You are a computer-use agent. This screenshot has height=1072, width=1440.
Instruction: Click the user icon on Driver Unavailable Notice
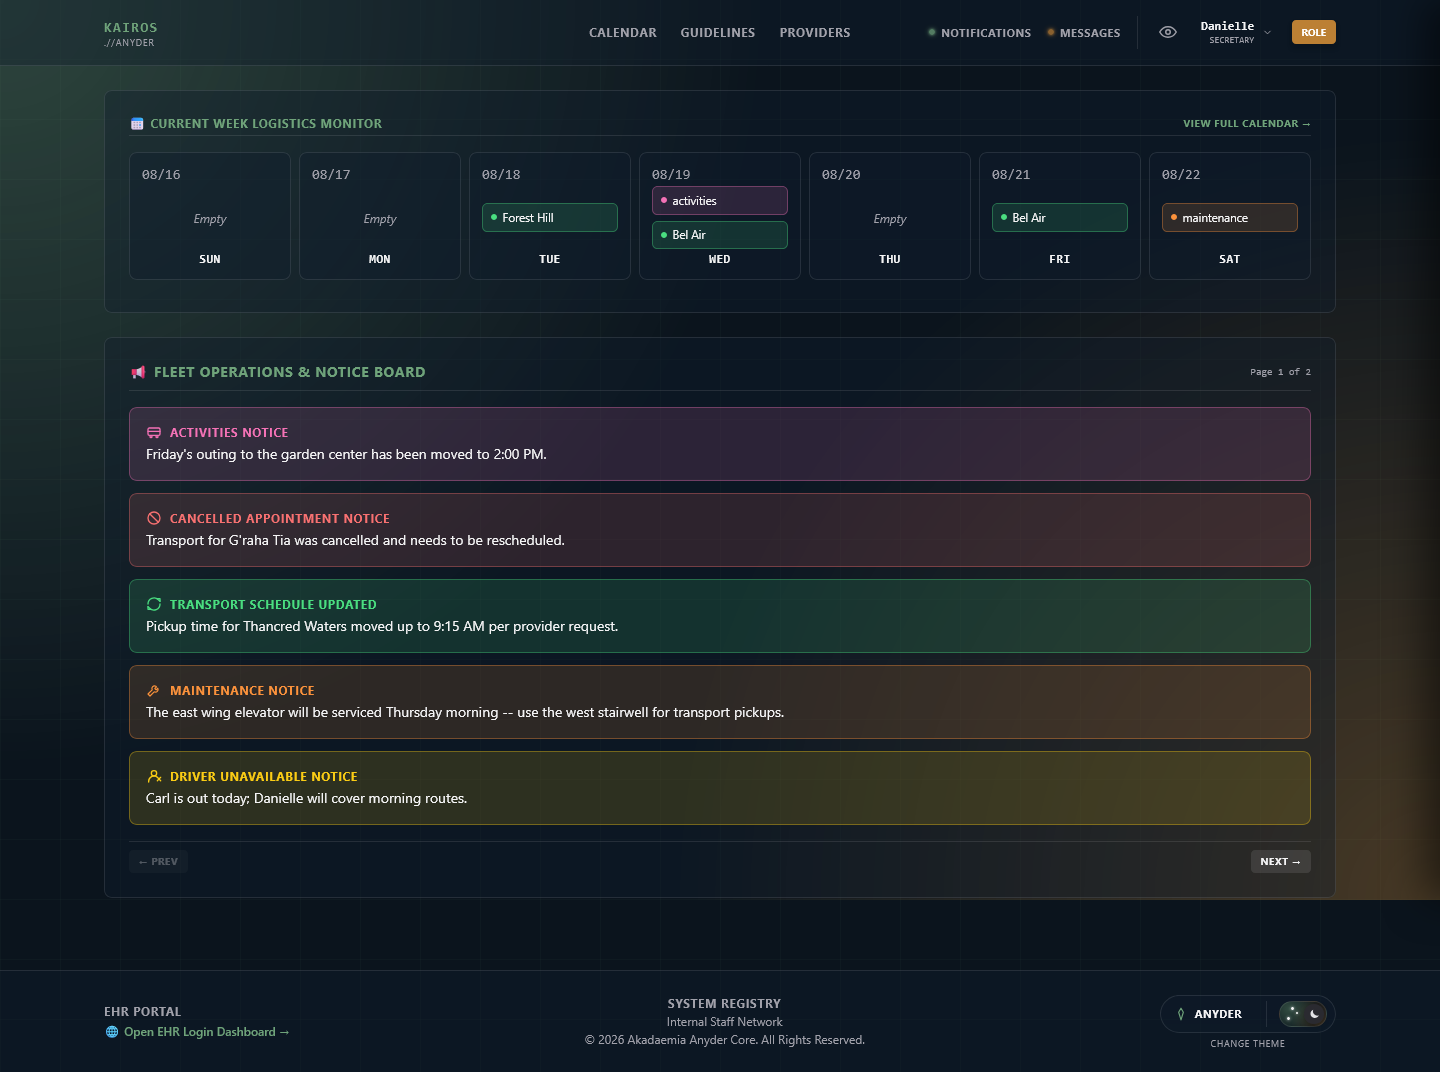point(154,777)
